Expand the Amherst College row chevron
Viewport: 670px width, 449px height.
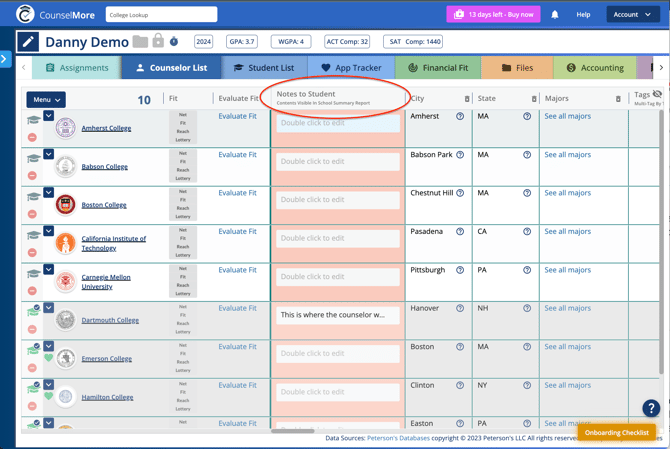click(49, 115)
